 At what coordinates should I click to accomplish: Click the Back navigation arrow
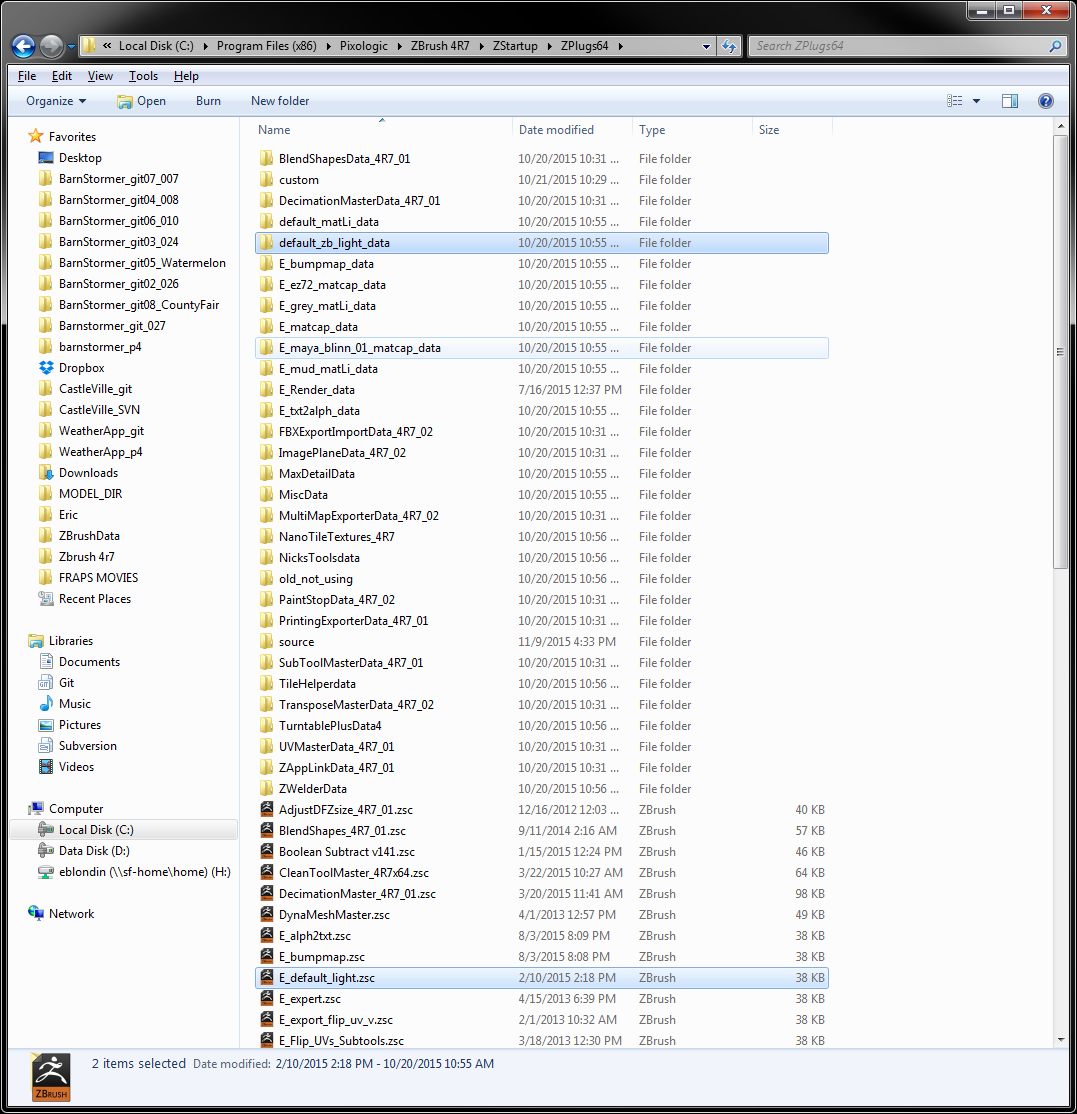click(23, 46)
